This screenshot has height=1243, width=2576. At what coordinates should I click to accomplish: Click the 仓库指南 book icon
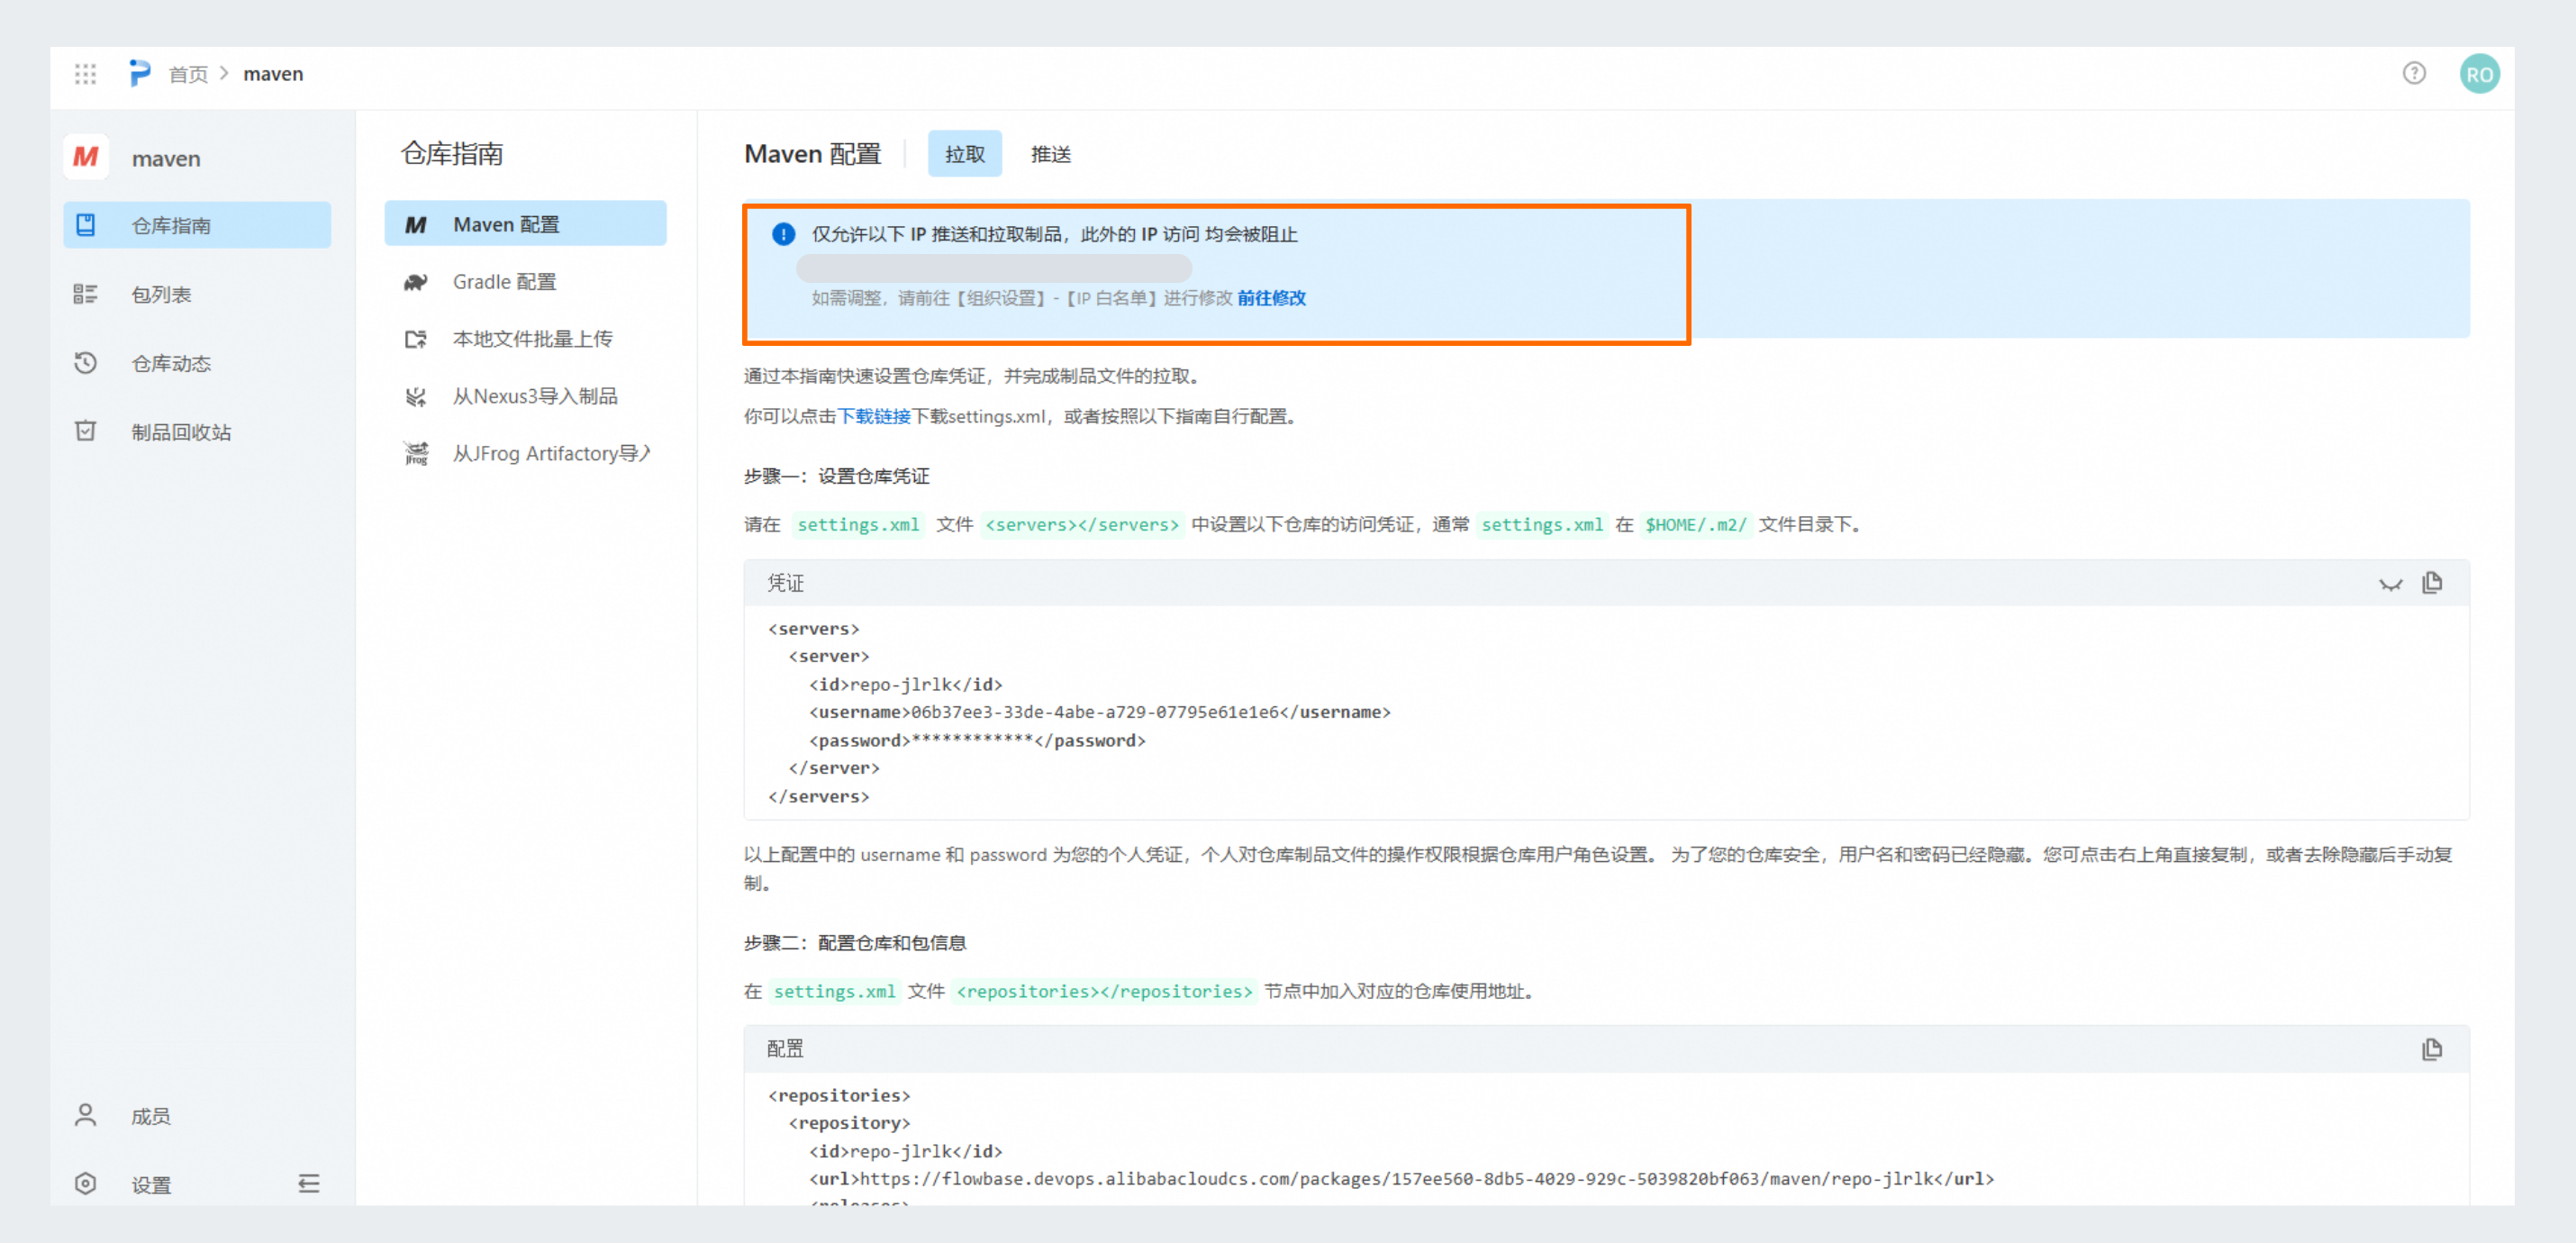coord(86,225)
